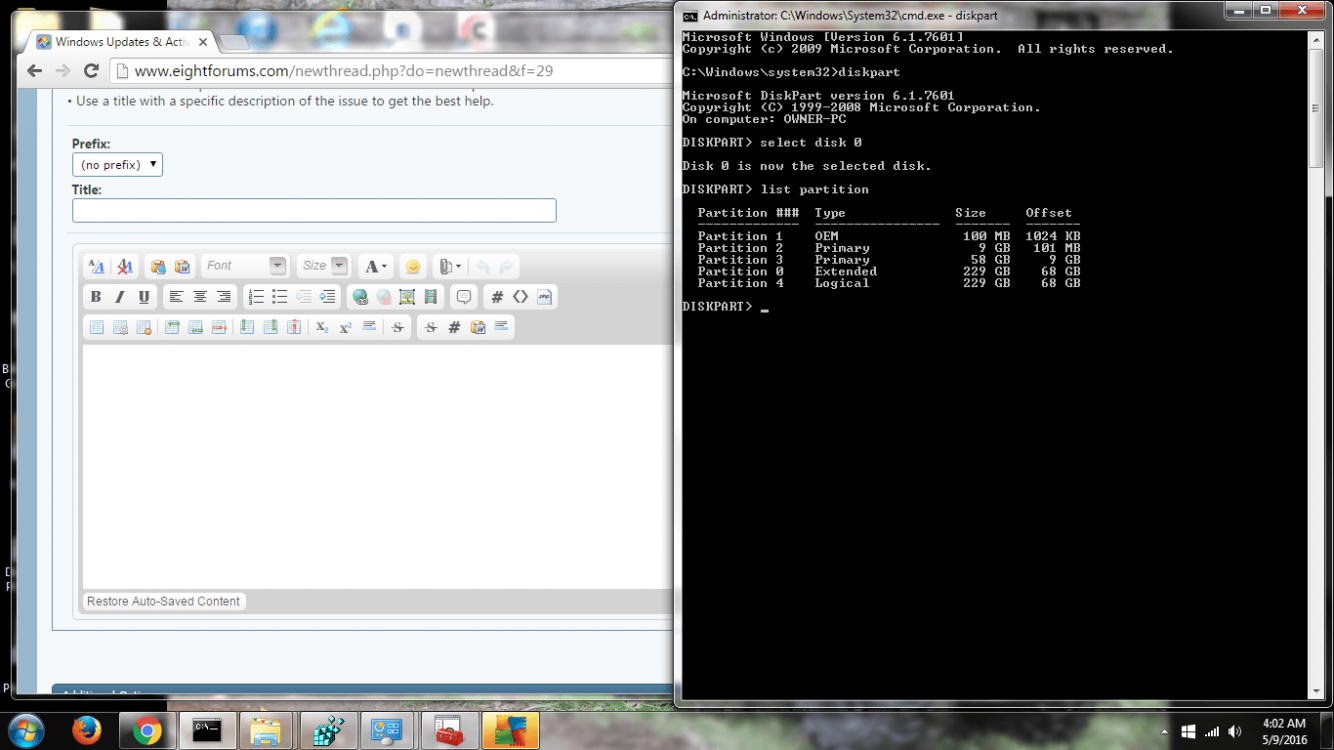Toggle italic formatting in the editor
This screenshot has width=1334, height=750.
[x=120, y=297]
